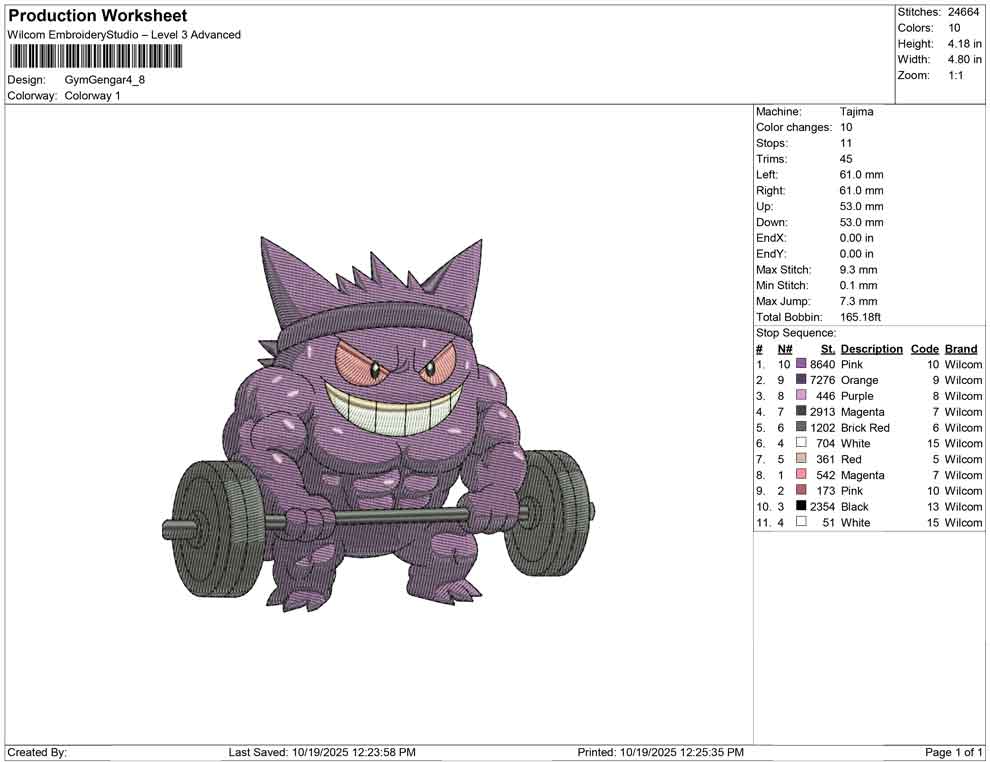
Task: Click the white swatch with 704 stitches
Action: 801,443
